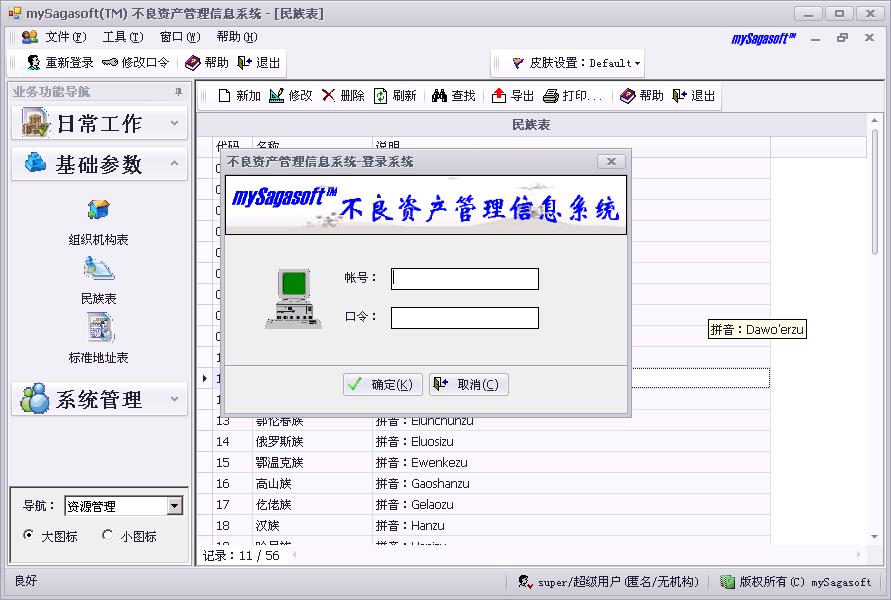Click 拼音:Hanzu cell

coord(571,526)
